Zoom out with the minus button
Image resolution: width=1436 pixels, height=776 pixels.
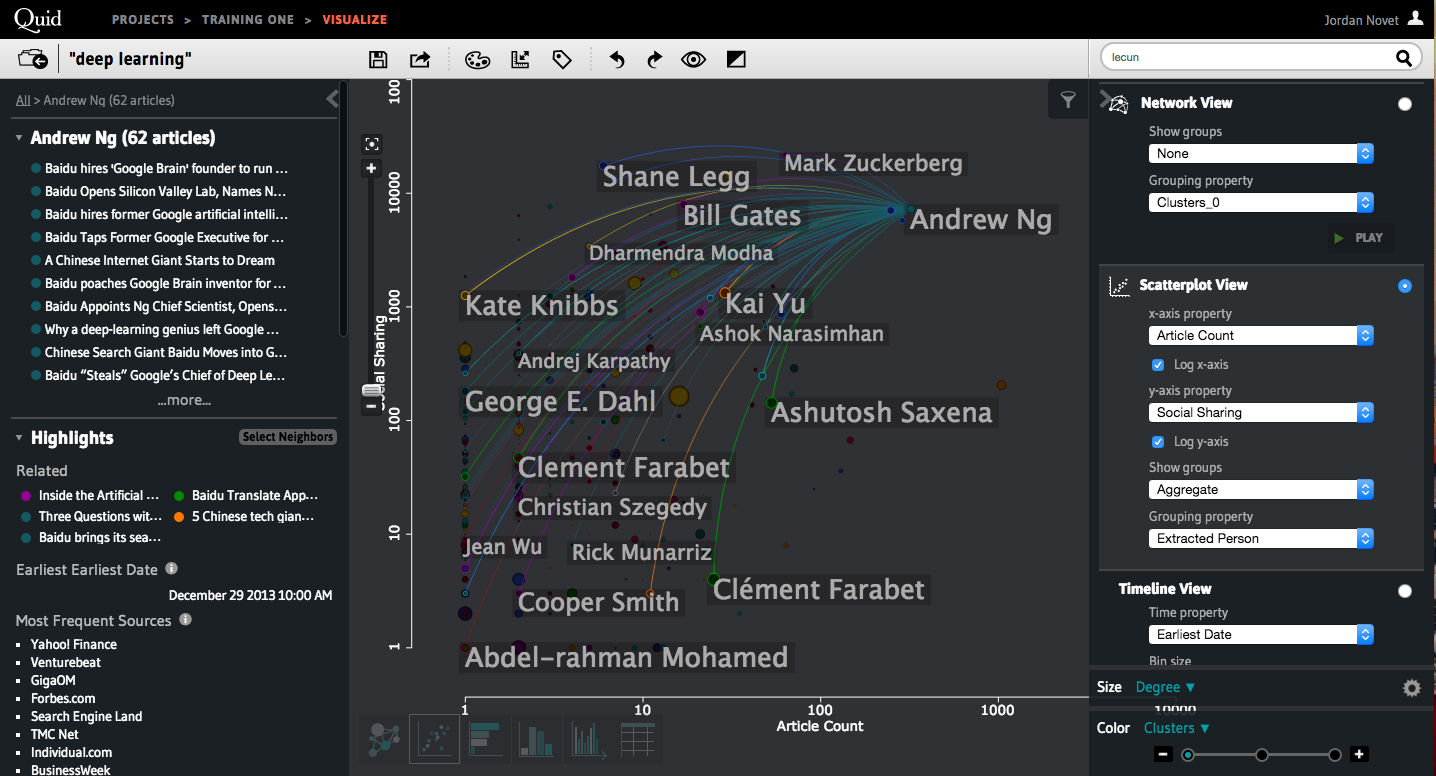coord(371,406)
